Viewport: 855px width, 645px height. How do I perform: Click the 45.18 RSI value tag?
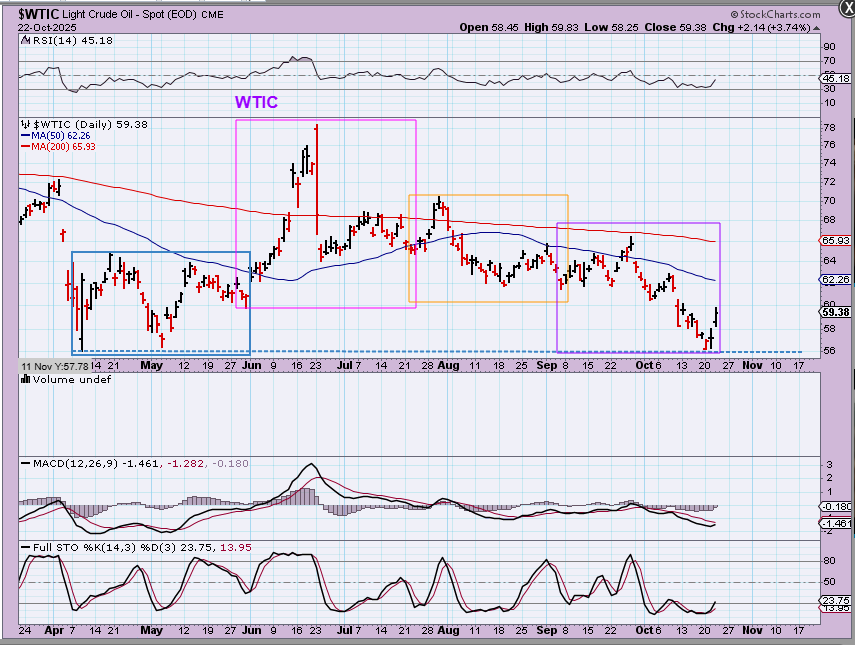(834, 78)
